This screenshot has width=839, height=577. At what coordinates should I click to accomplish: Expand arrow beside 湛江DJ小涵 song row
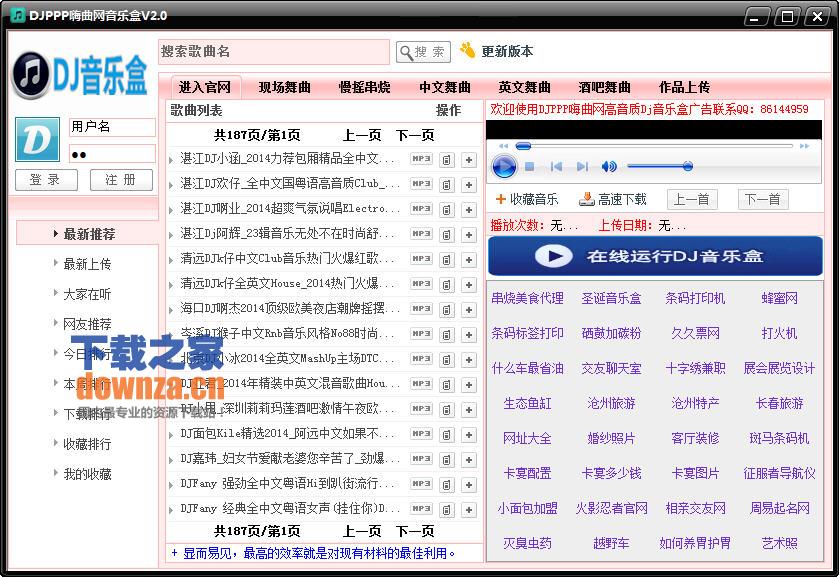tap(171, 160)
